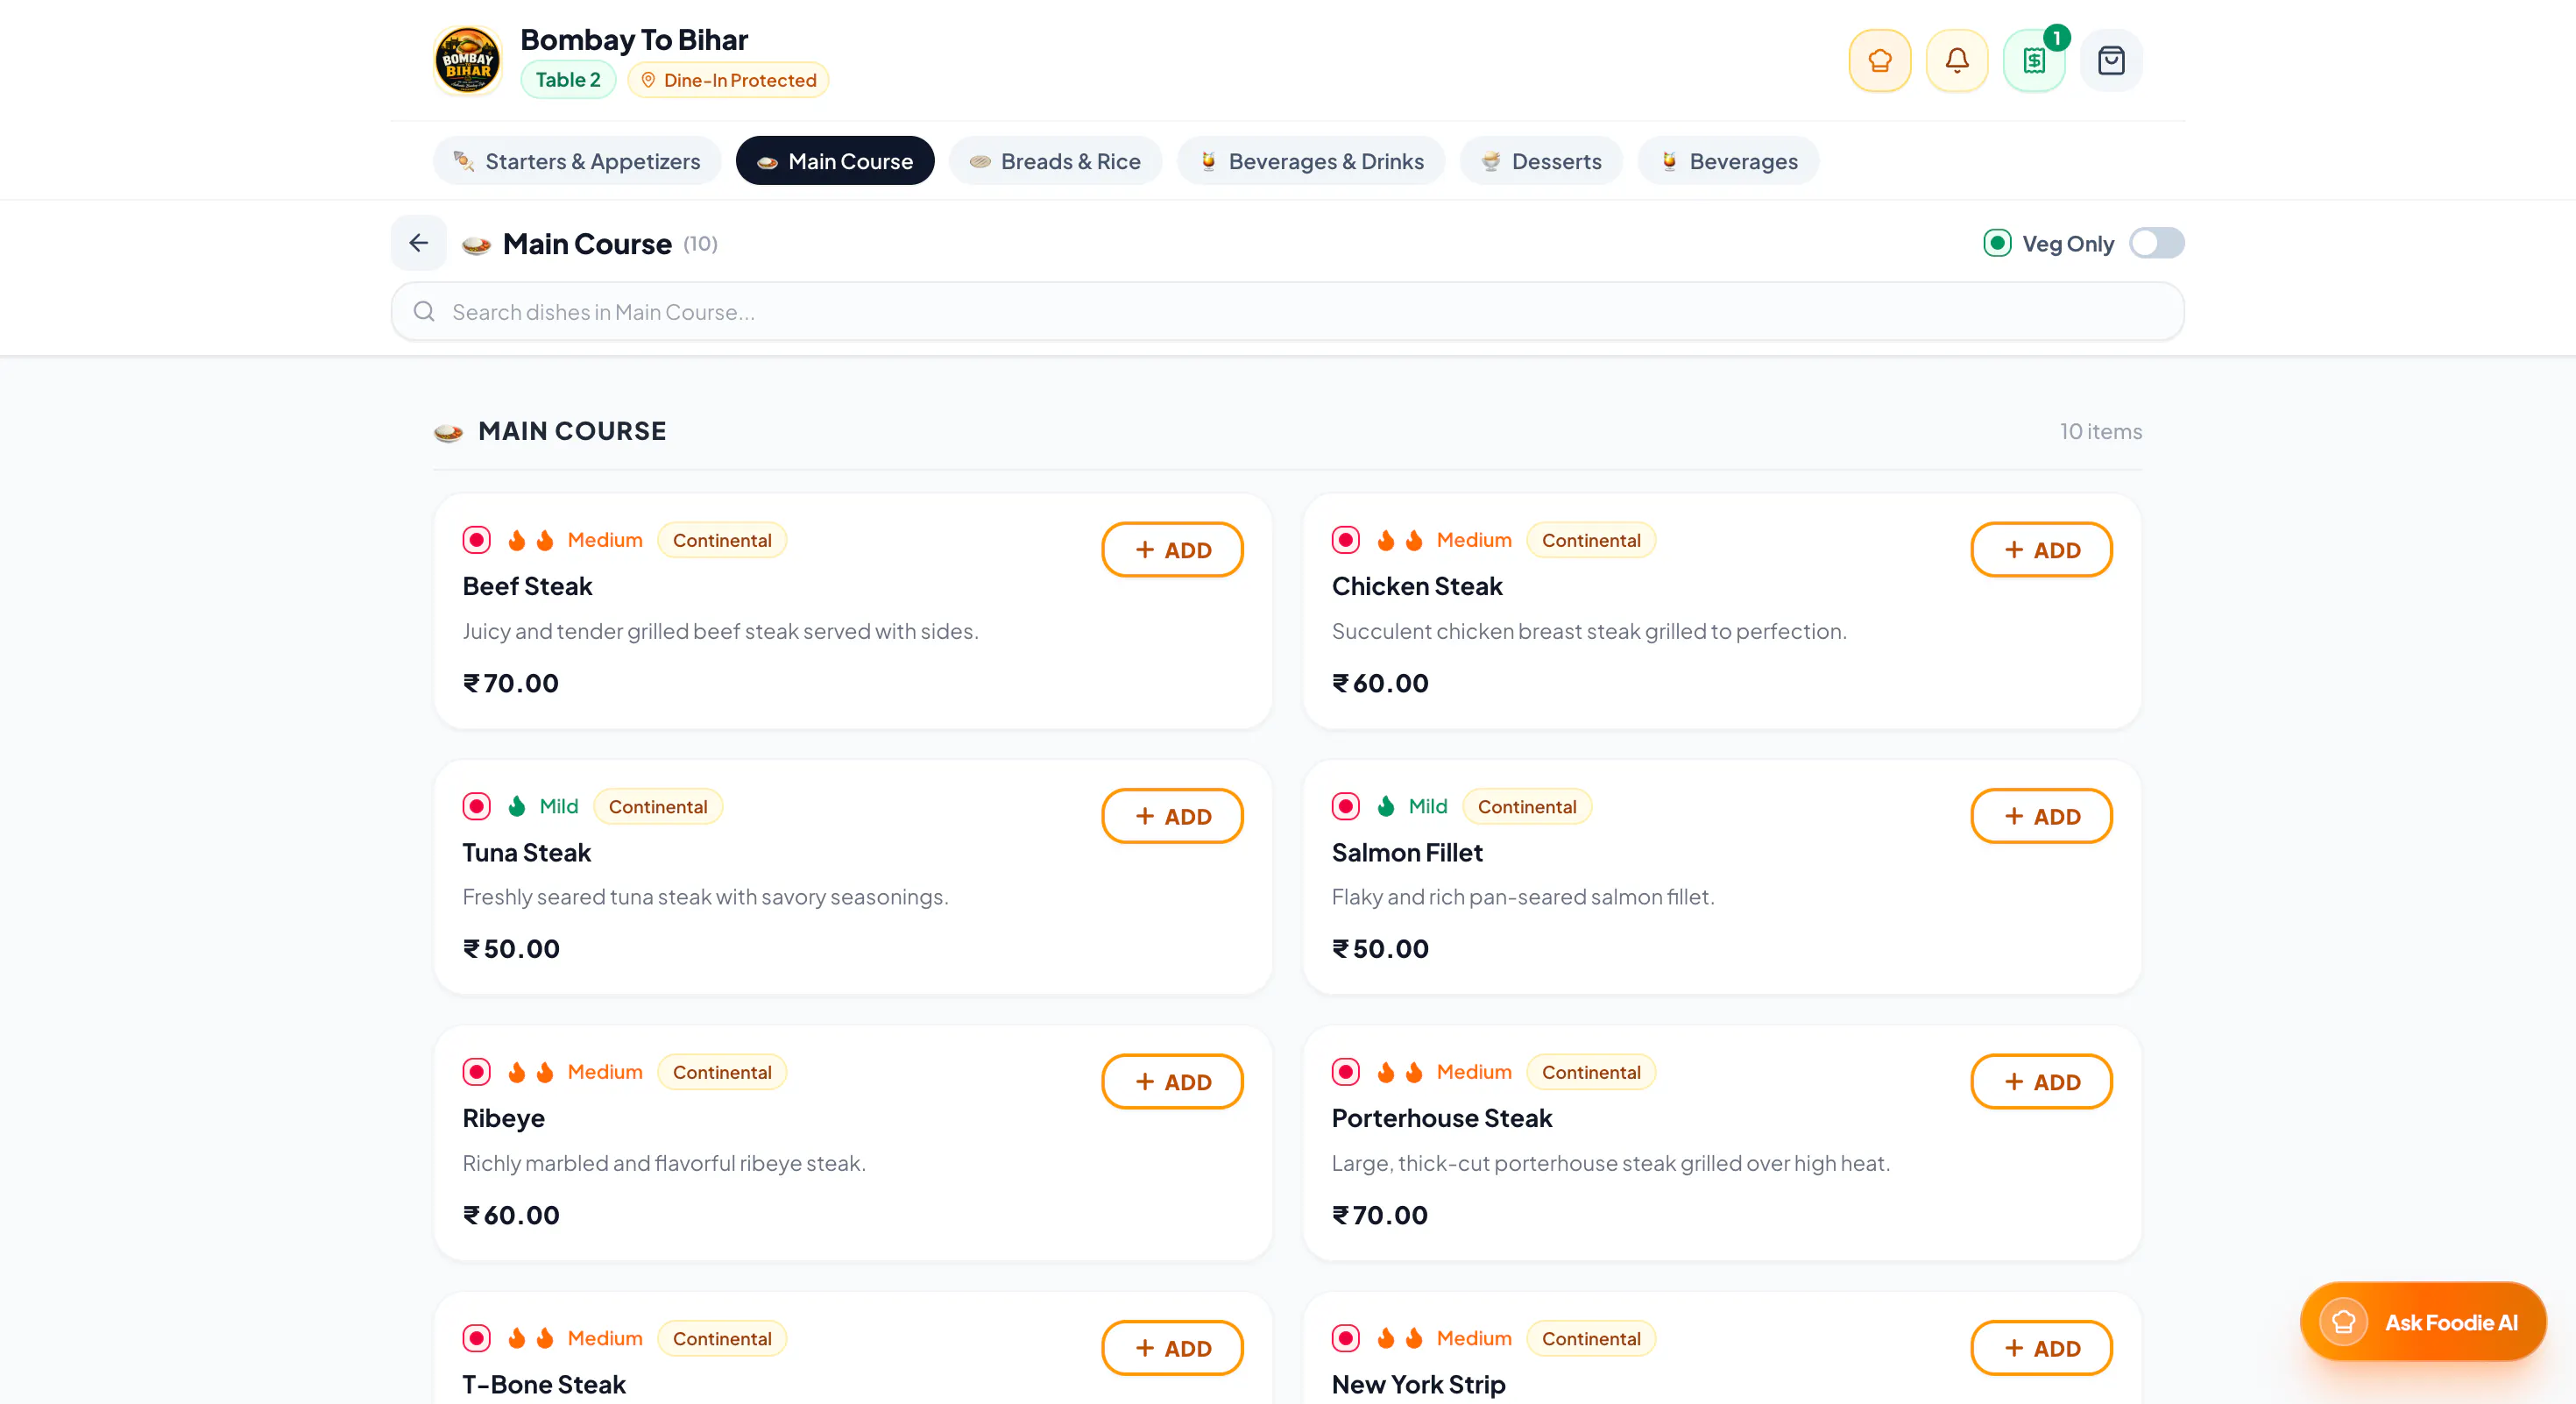Click the green Veg Only dot icon
Viewport: 2576px width, 1404px height.
click(x=1997, y=243)
